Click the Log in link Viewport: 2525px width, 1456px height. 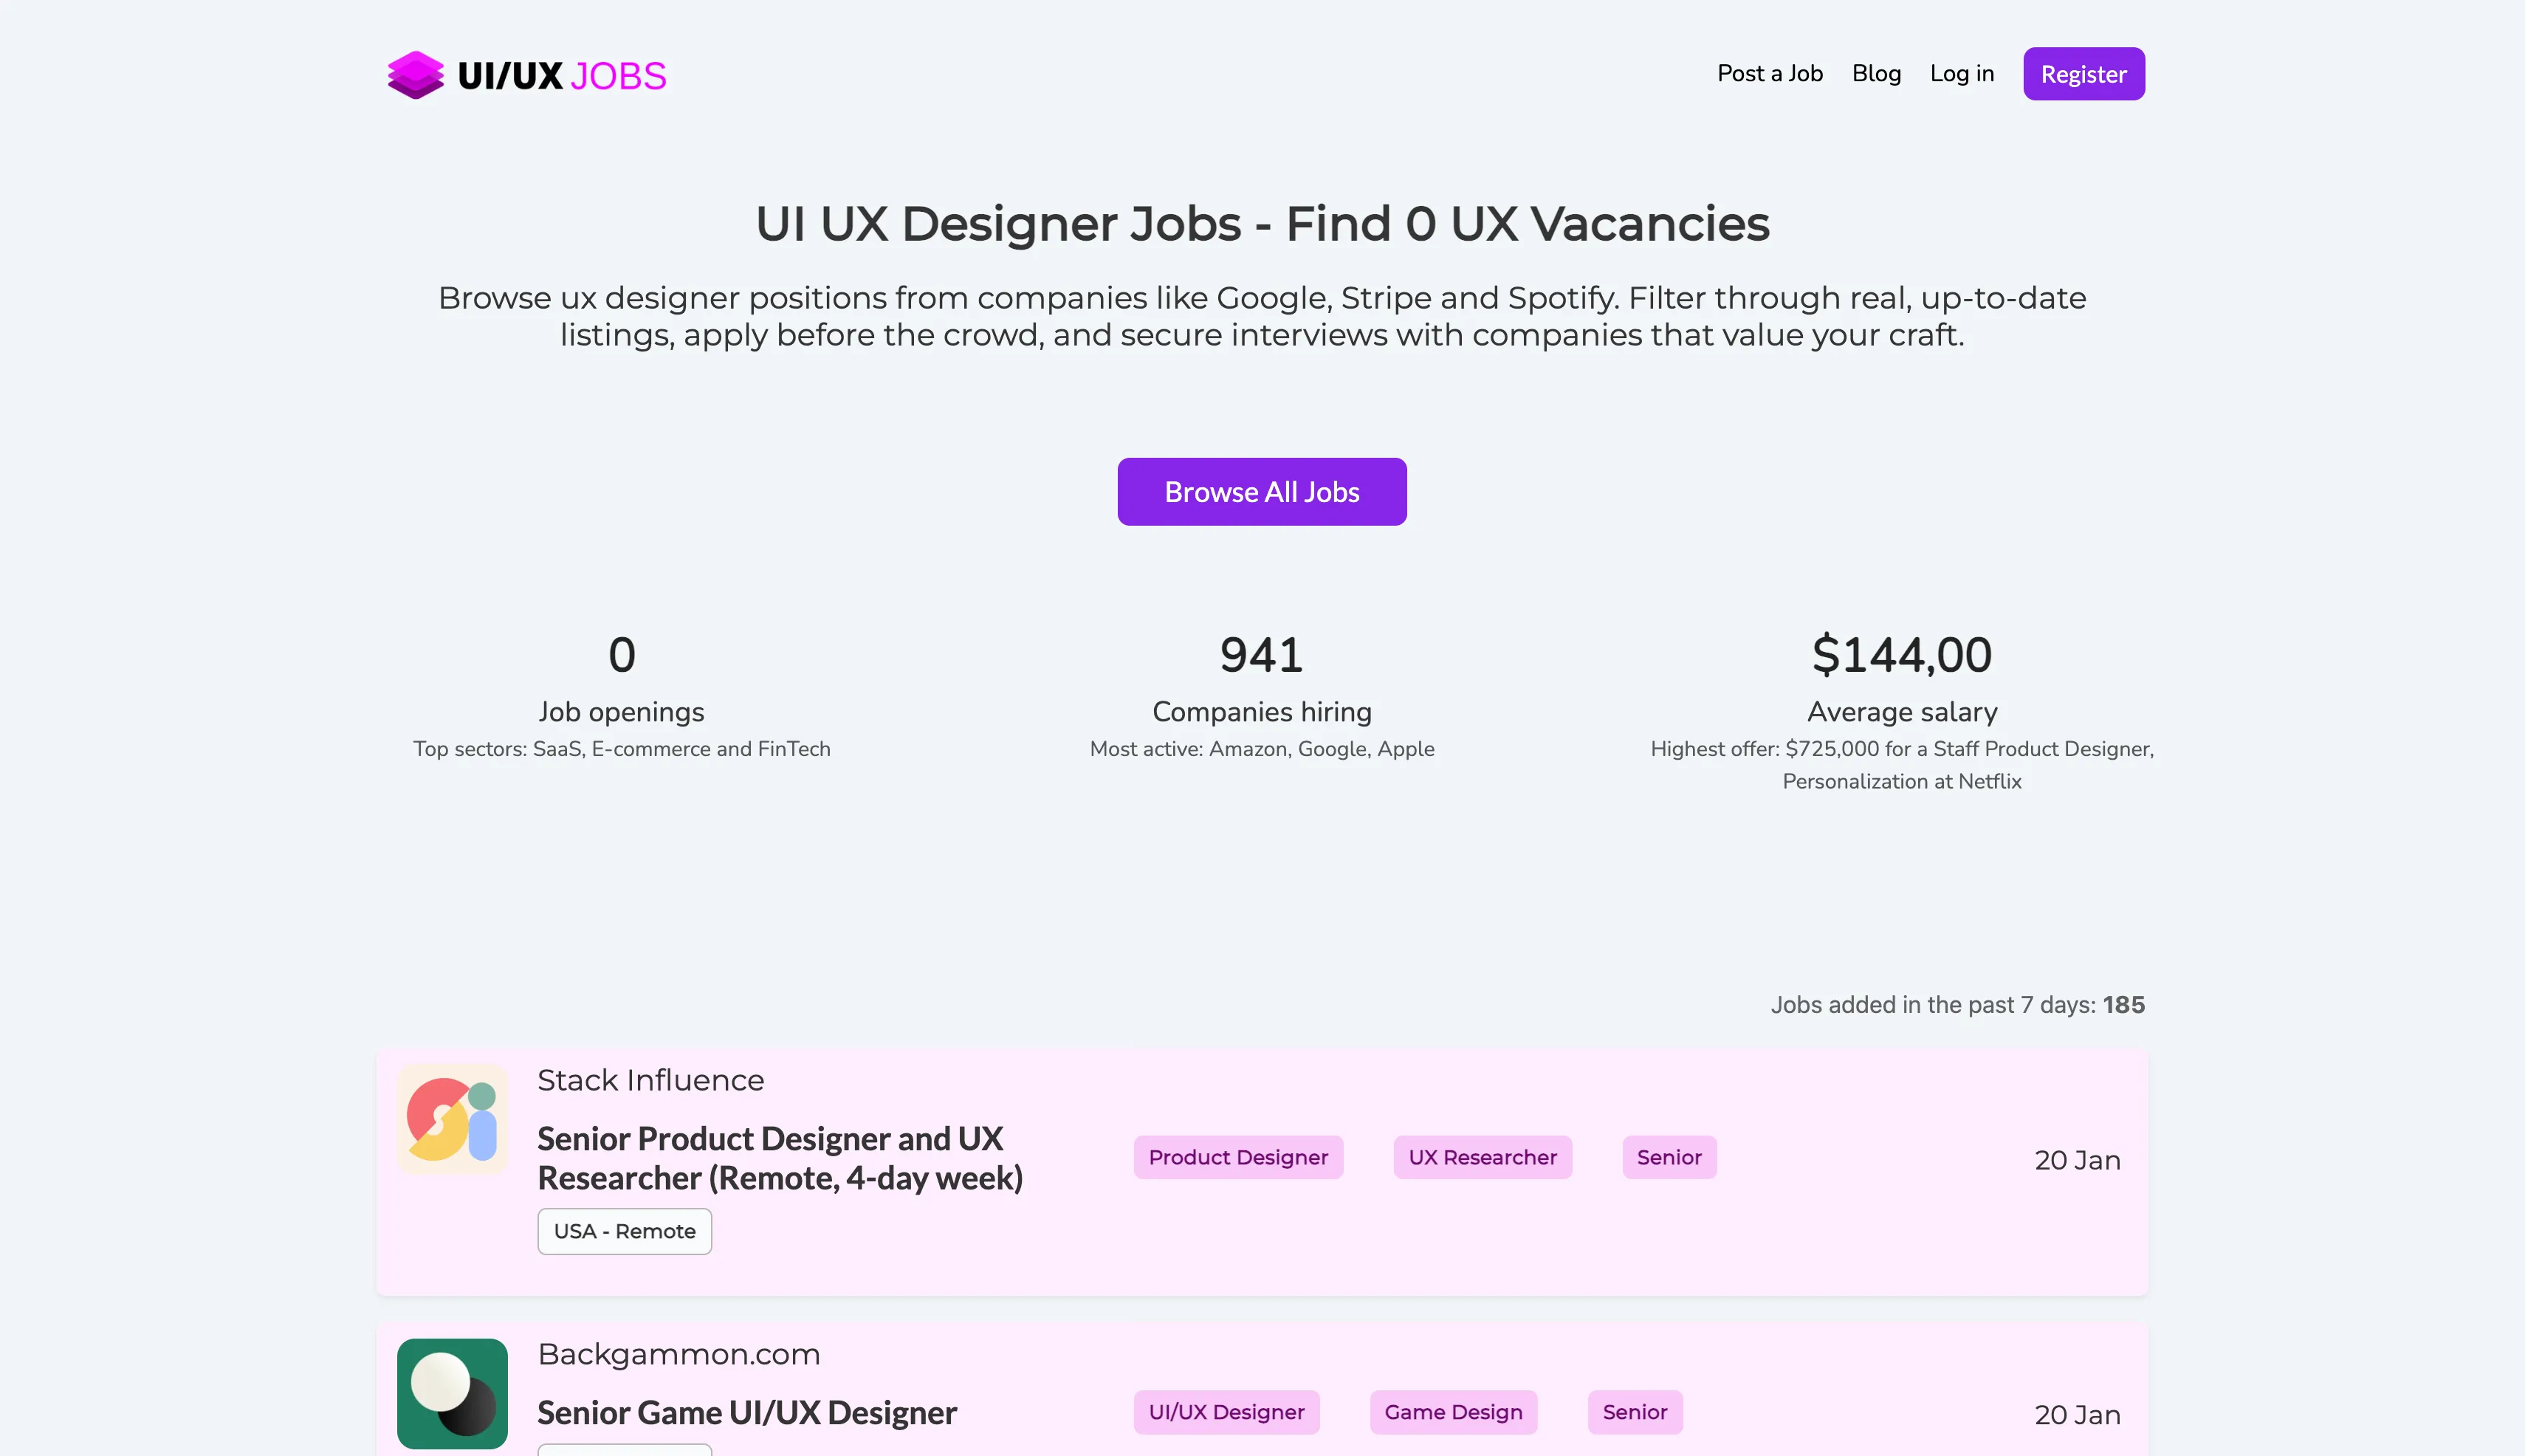pyautogui.click(x=1961, y=74)
